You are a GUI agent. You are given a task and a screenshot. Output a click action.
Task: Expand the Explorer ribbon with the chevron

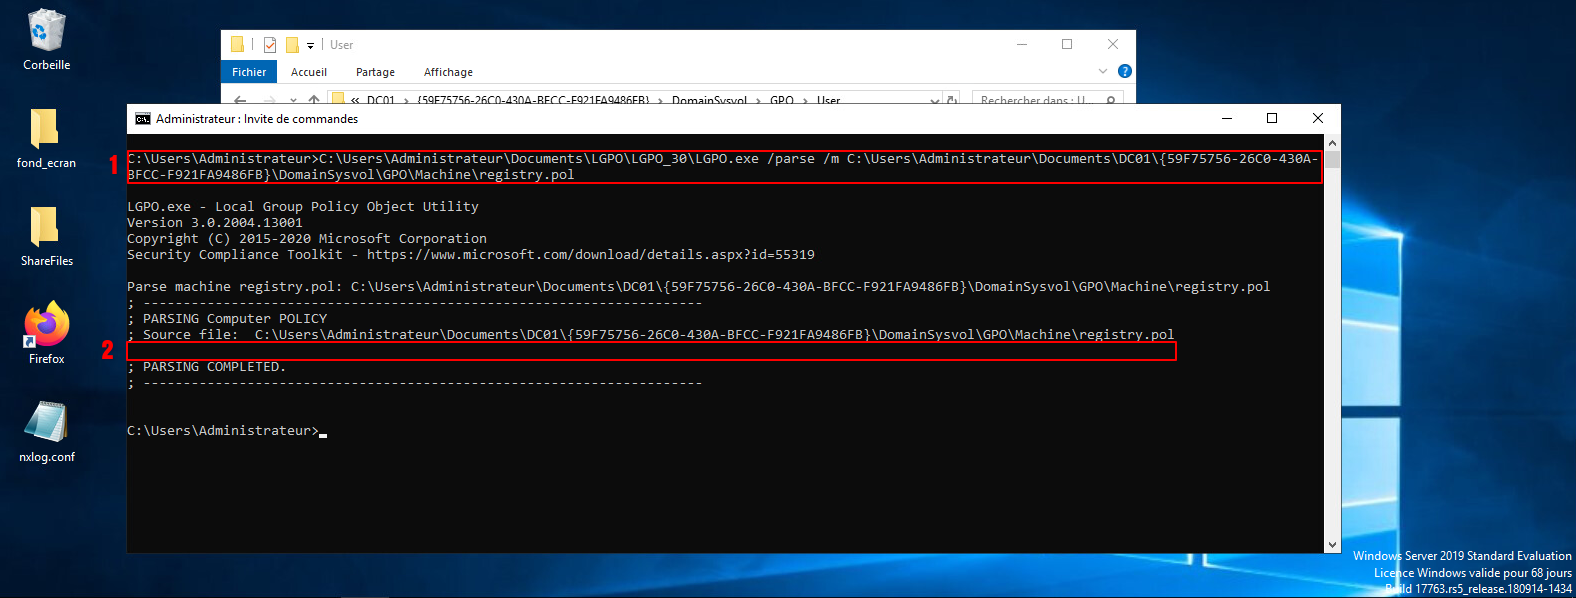pos(1103,72)
